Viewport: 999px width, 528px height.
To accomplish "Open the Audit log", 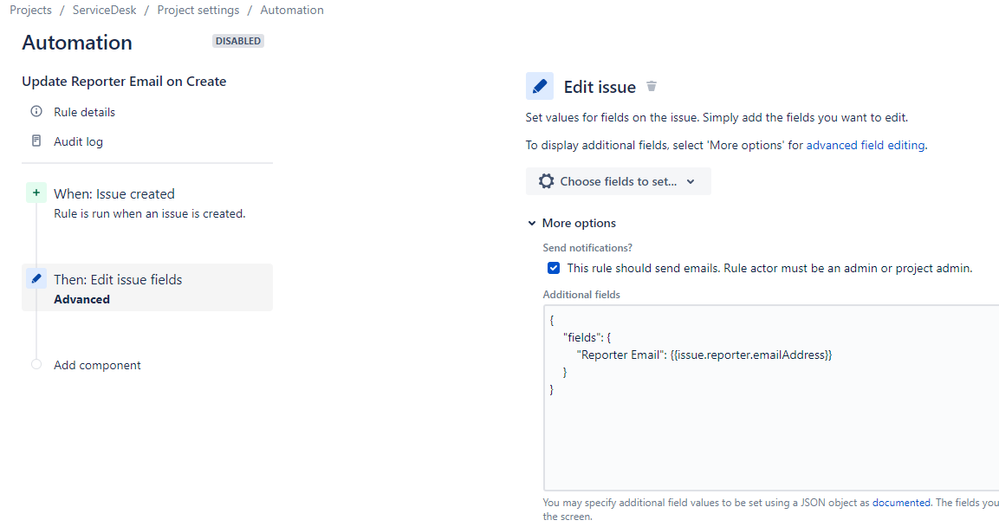I will click(78, 141).
